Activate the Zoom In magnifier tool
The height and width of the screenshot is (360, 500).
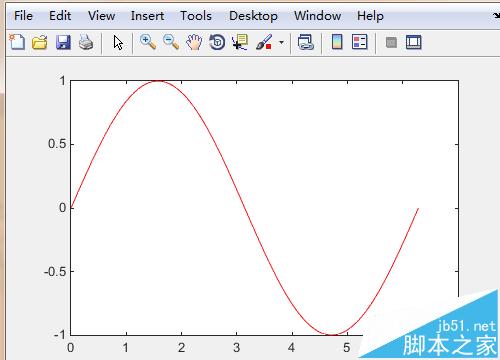pos(148,42)
